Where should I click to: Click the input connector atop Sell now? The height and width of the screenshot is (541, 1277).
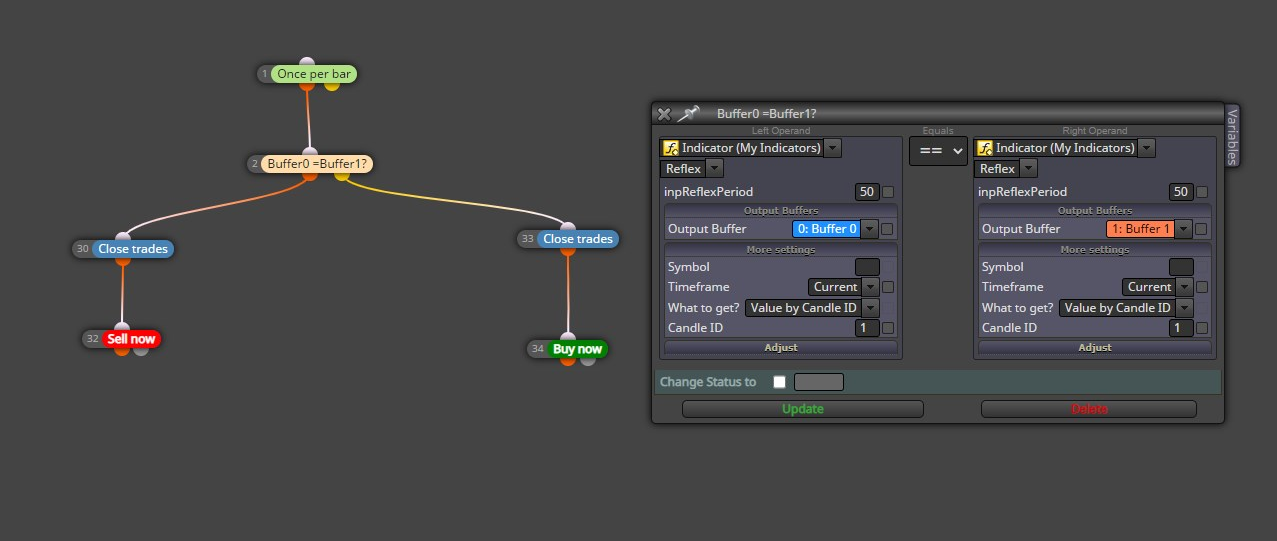122,328
